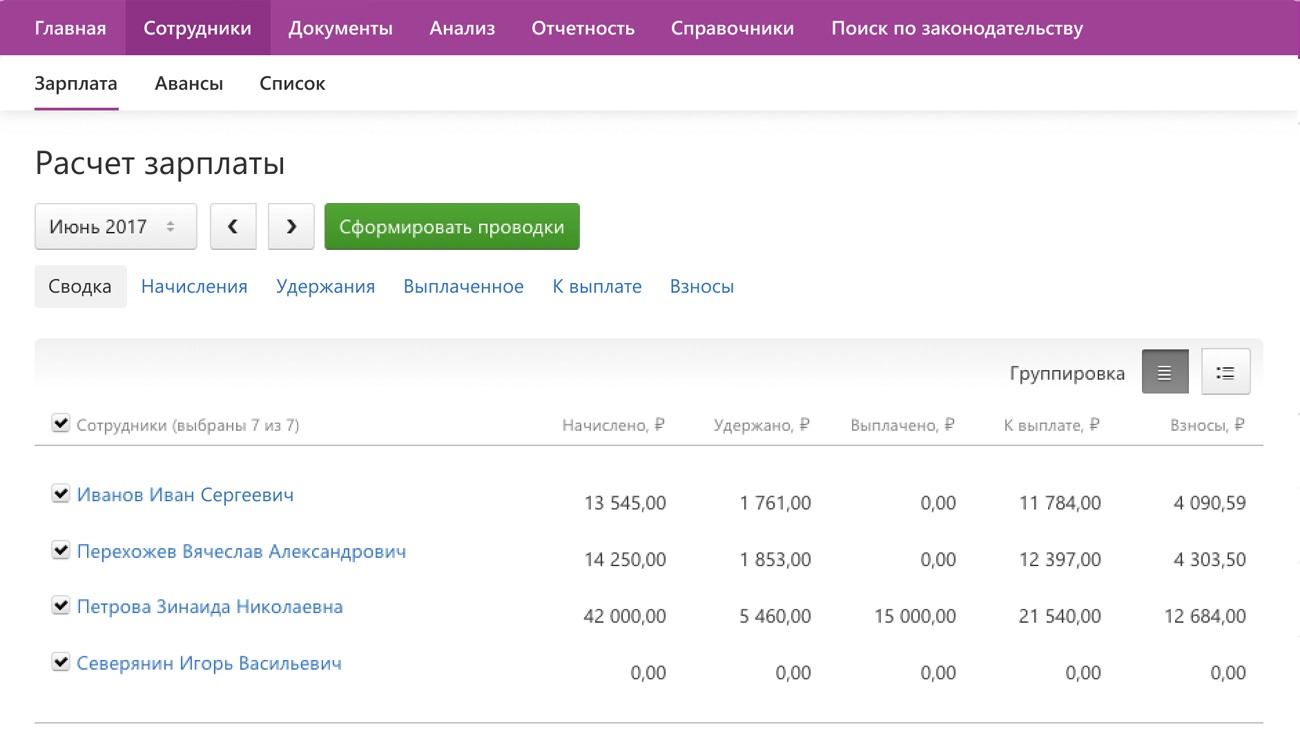Open the Документы menu
The width and height of the screenshot is (1300, 731).
click(340, 28)
